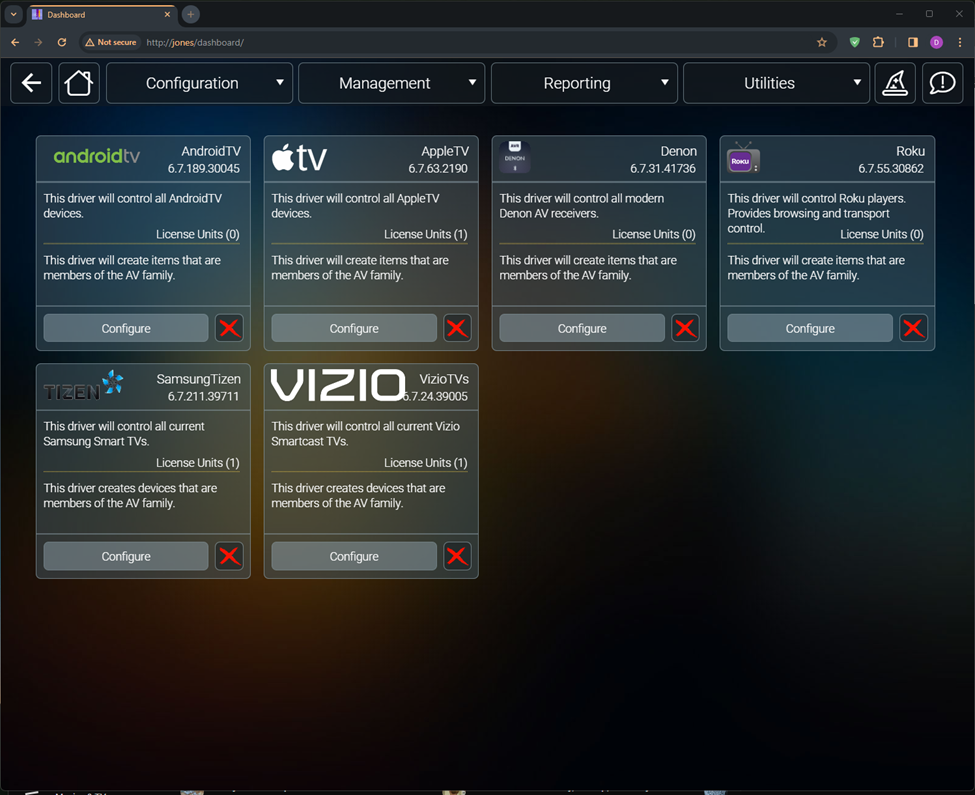Open the browser extensions puzzle icon

[878, 42]
